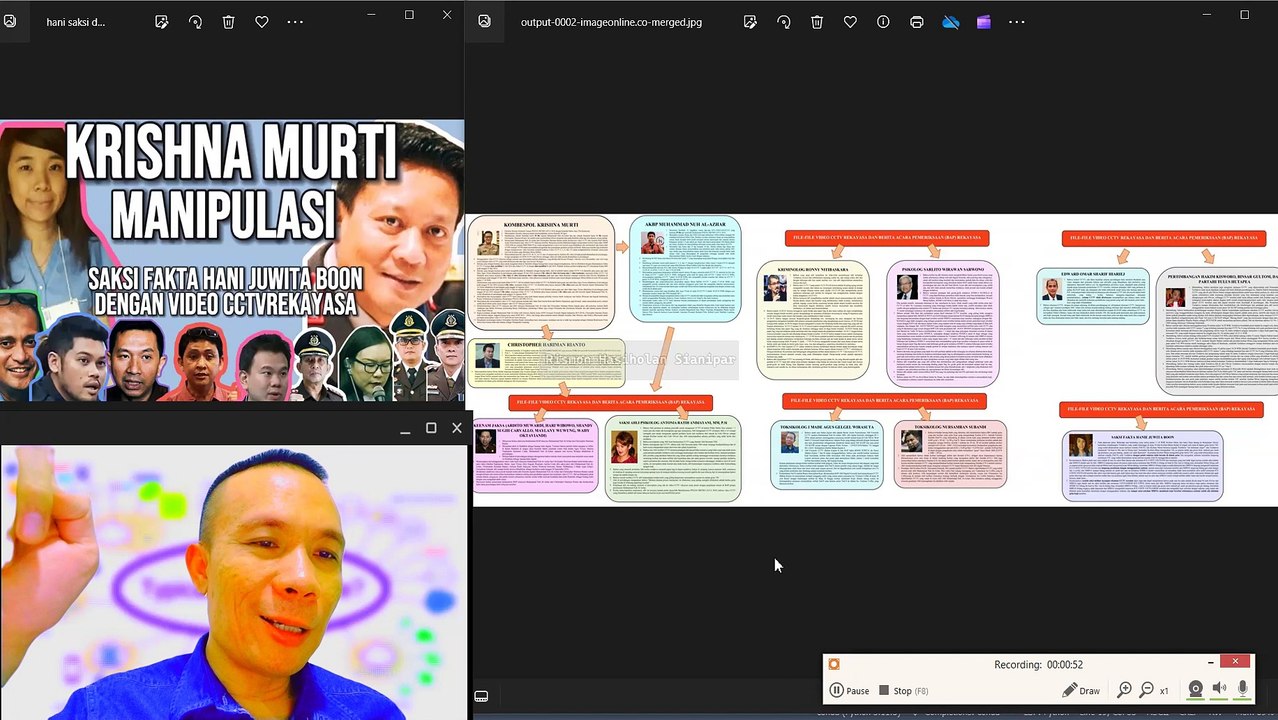This screenshot has width=1278, height=720.
Task: Toggle microphone recording
Action: [1243, 689]
